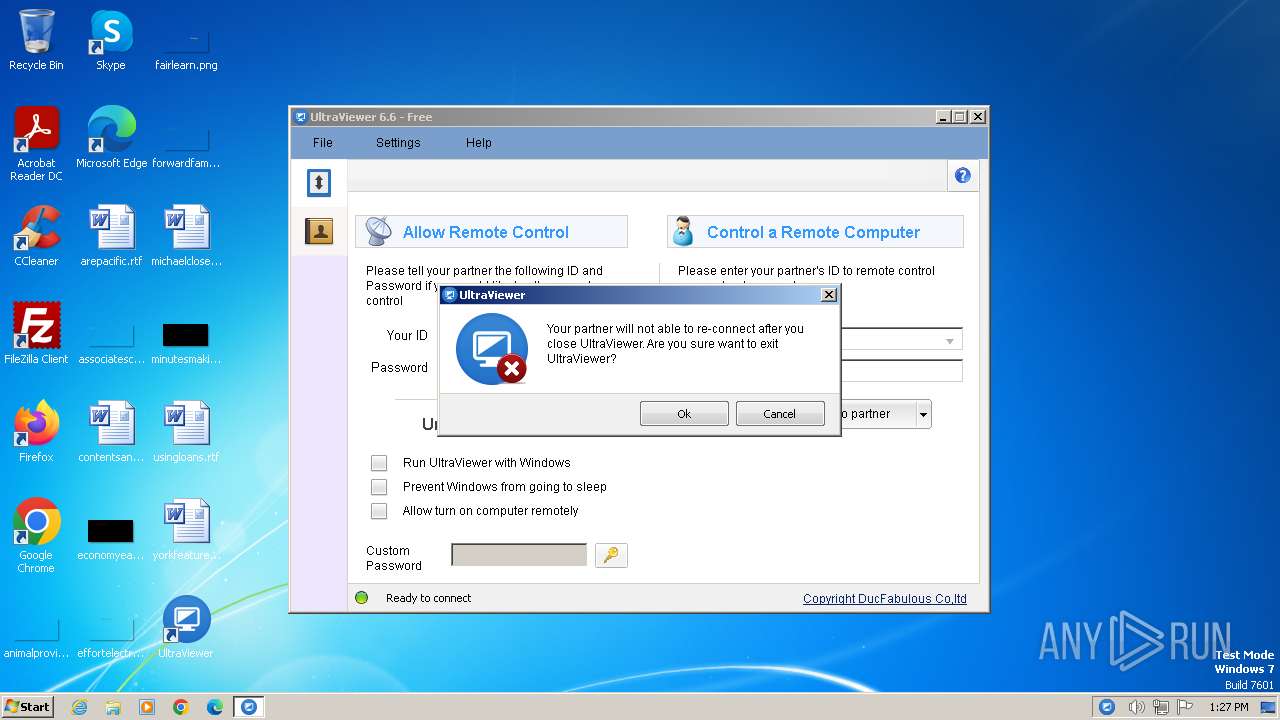Minimize the UltraViewer 6.6 main window
1280x720 pixels.
point(943,117)
